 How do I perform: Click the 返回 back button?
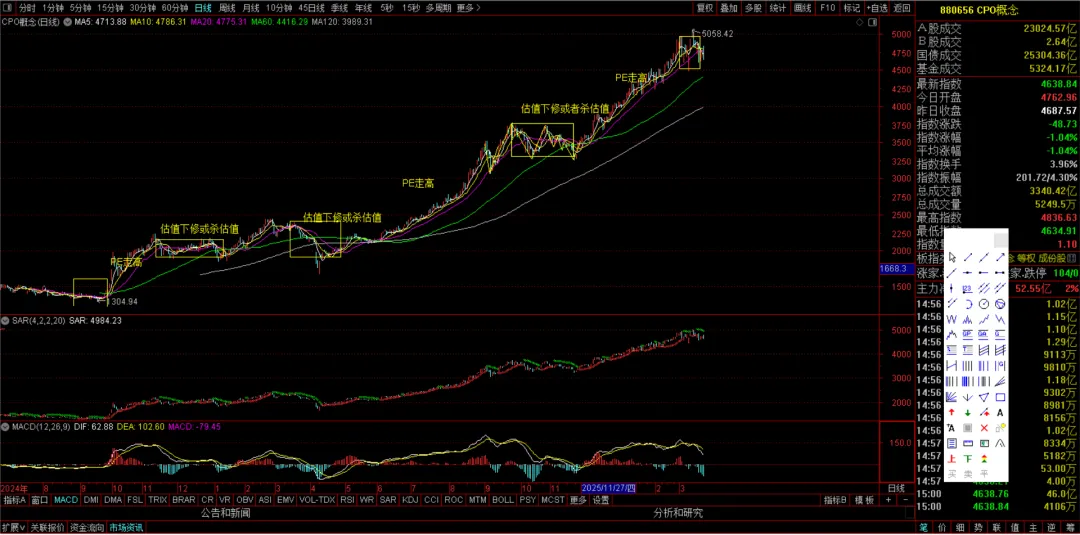pyautogui.click(x=902, y=8)
